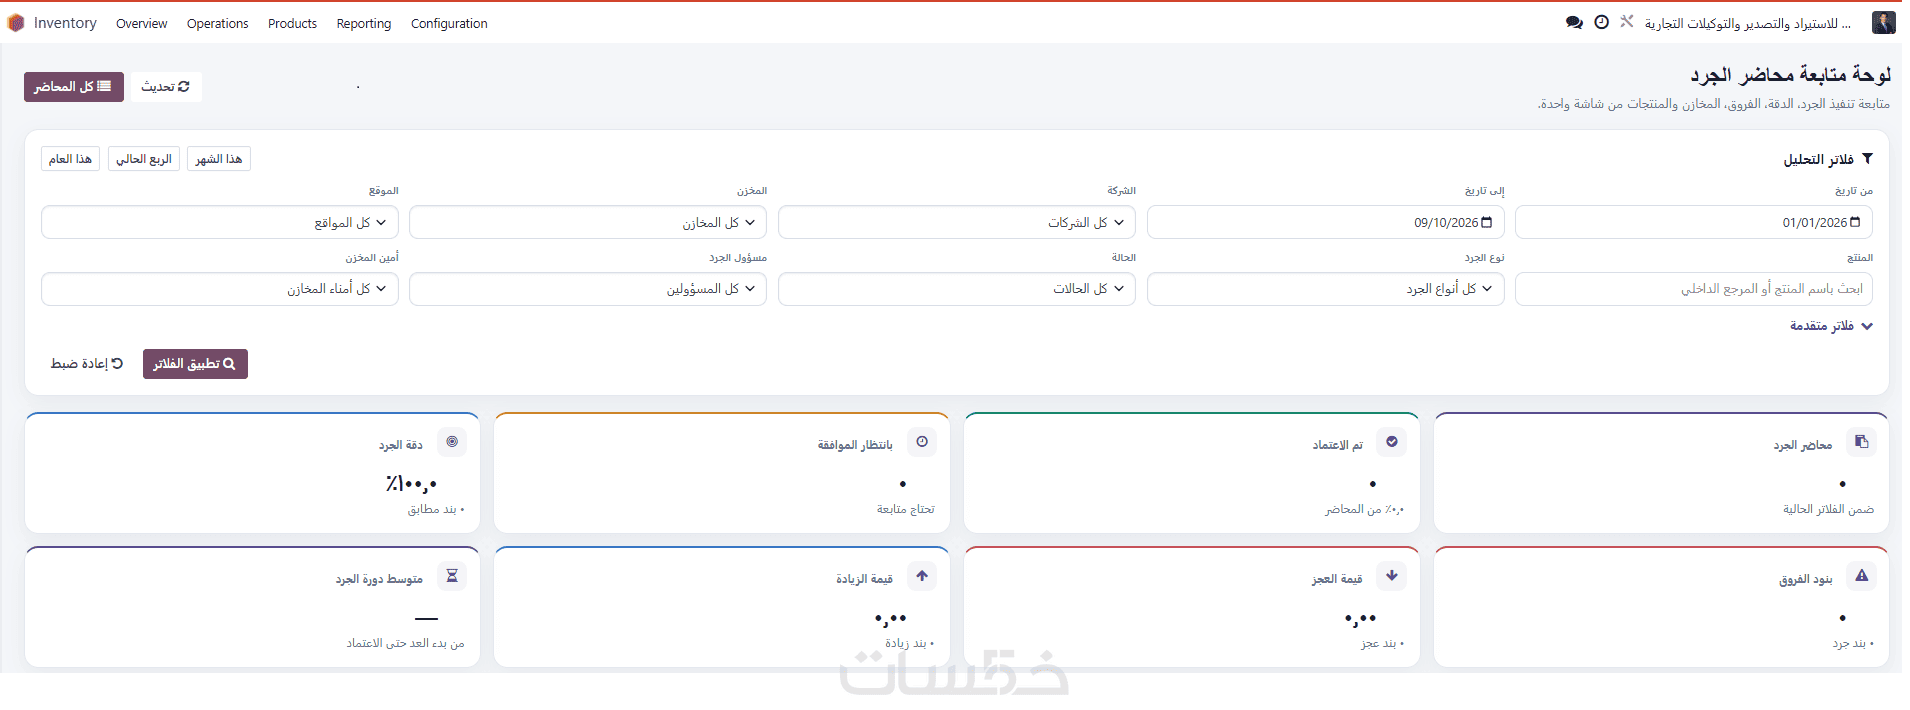This screenshot has height=710, width=1910.
Task: Expand the فلاتر متقدمة advanced filters
Action: (x=1831, y=326)
